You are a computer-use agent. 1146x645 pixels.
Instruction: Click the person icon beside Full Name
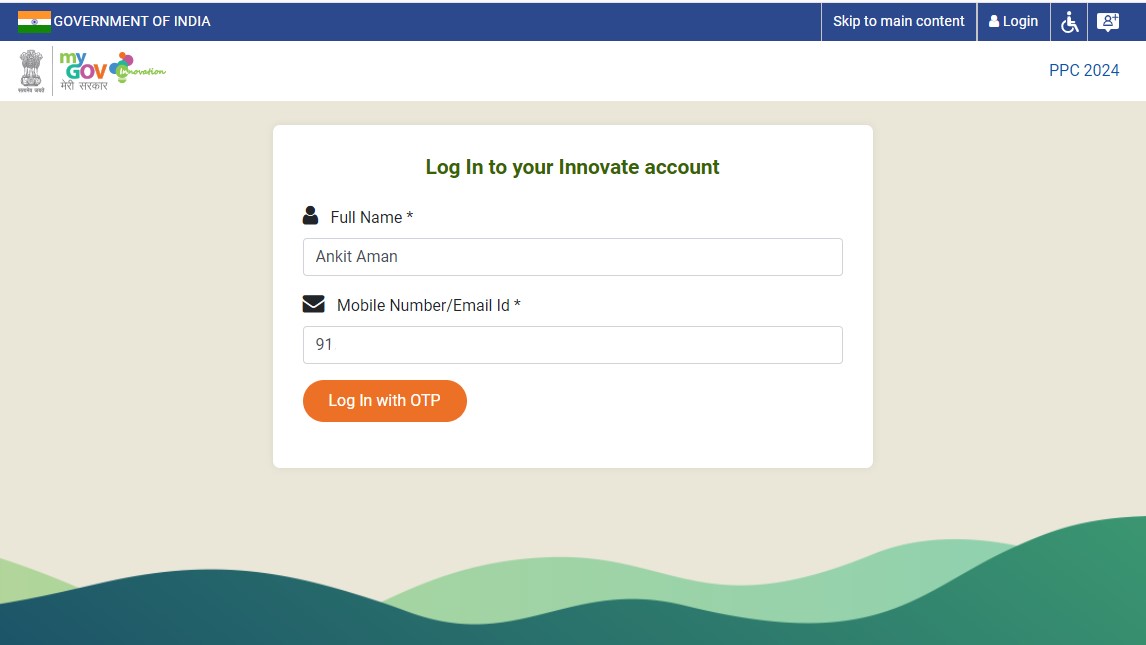point(310,216)
